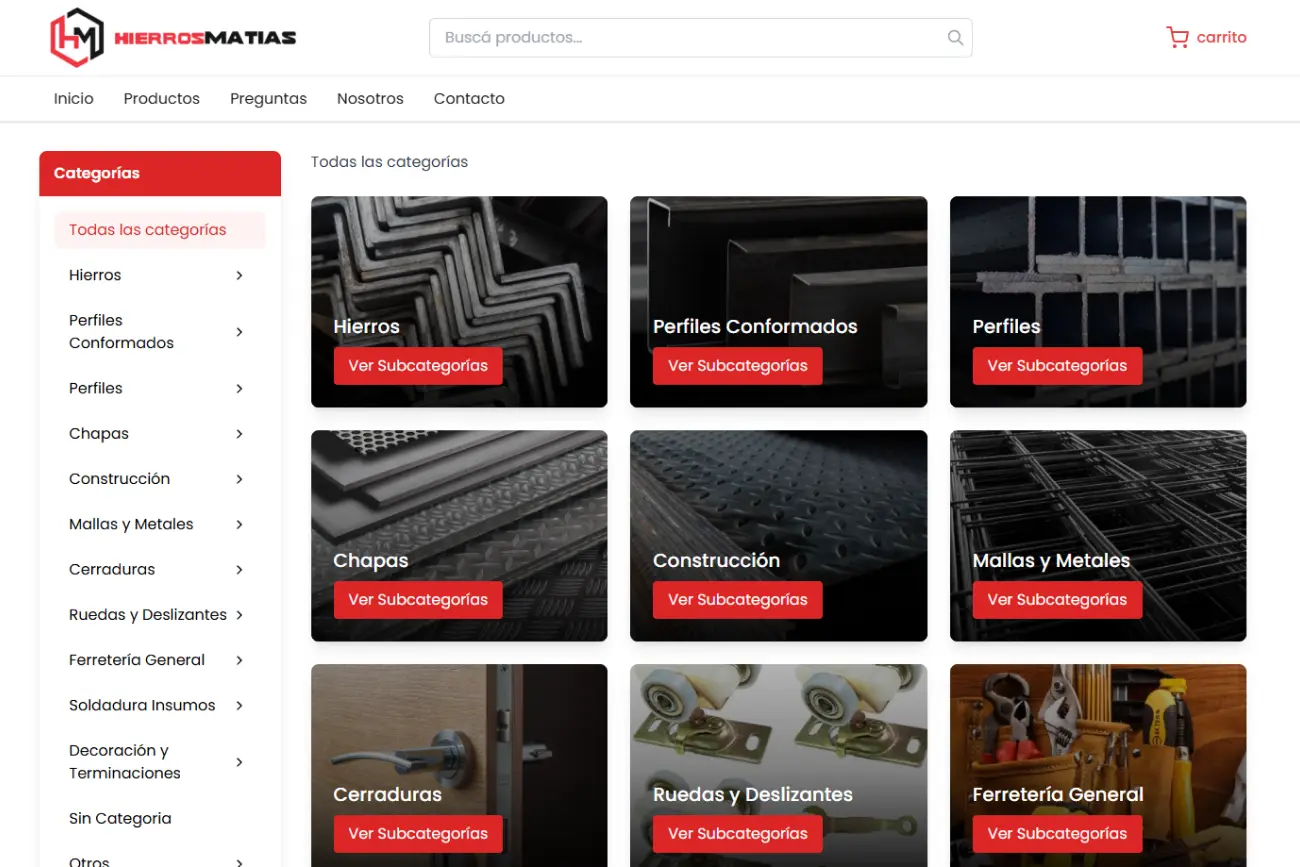This screenshot has width=1300, height=867.
Task: Open the Productos menu item
Action: [x=162, y=98]
